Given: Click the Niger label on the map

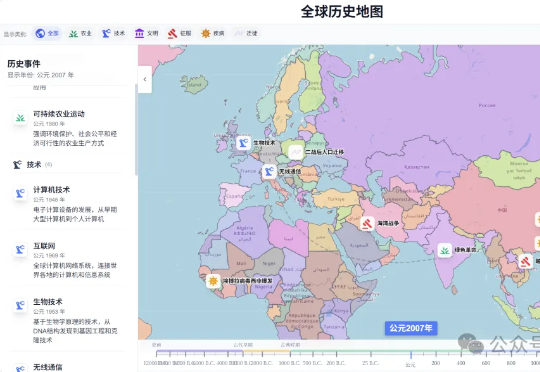Looking at the screenshot, I should click(x=269, y=264).
